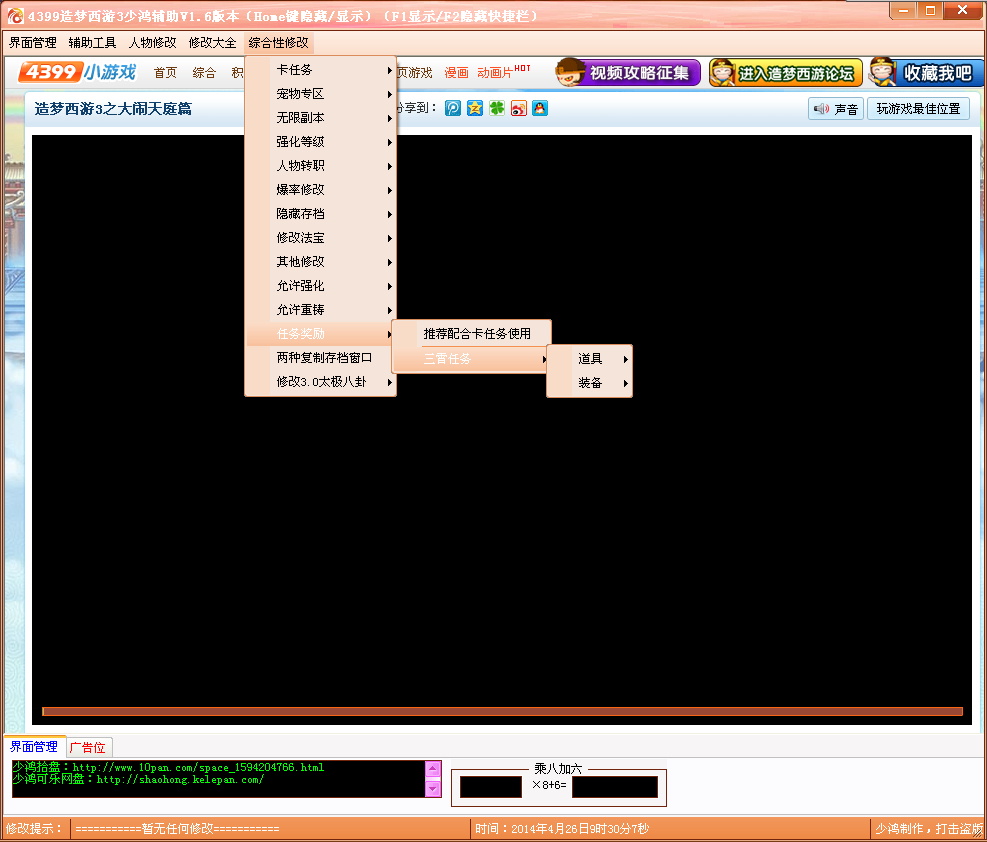Click 少鸿制作 status bar text
This screenshot has width=987, height=842.
point(929,829)
